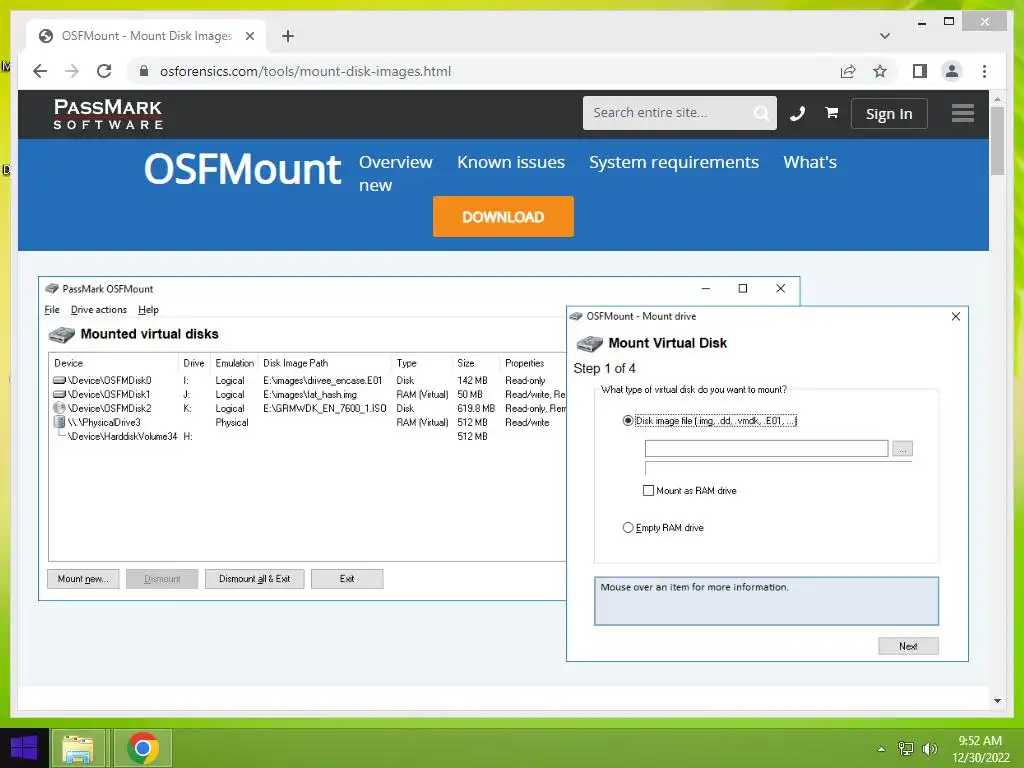Click the E:\images\fat_hash.img path cell
This screenshot has width=1024, height=768.
(x=310, y=394)
